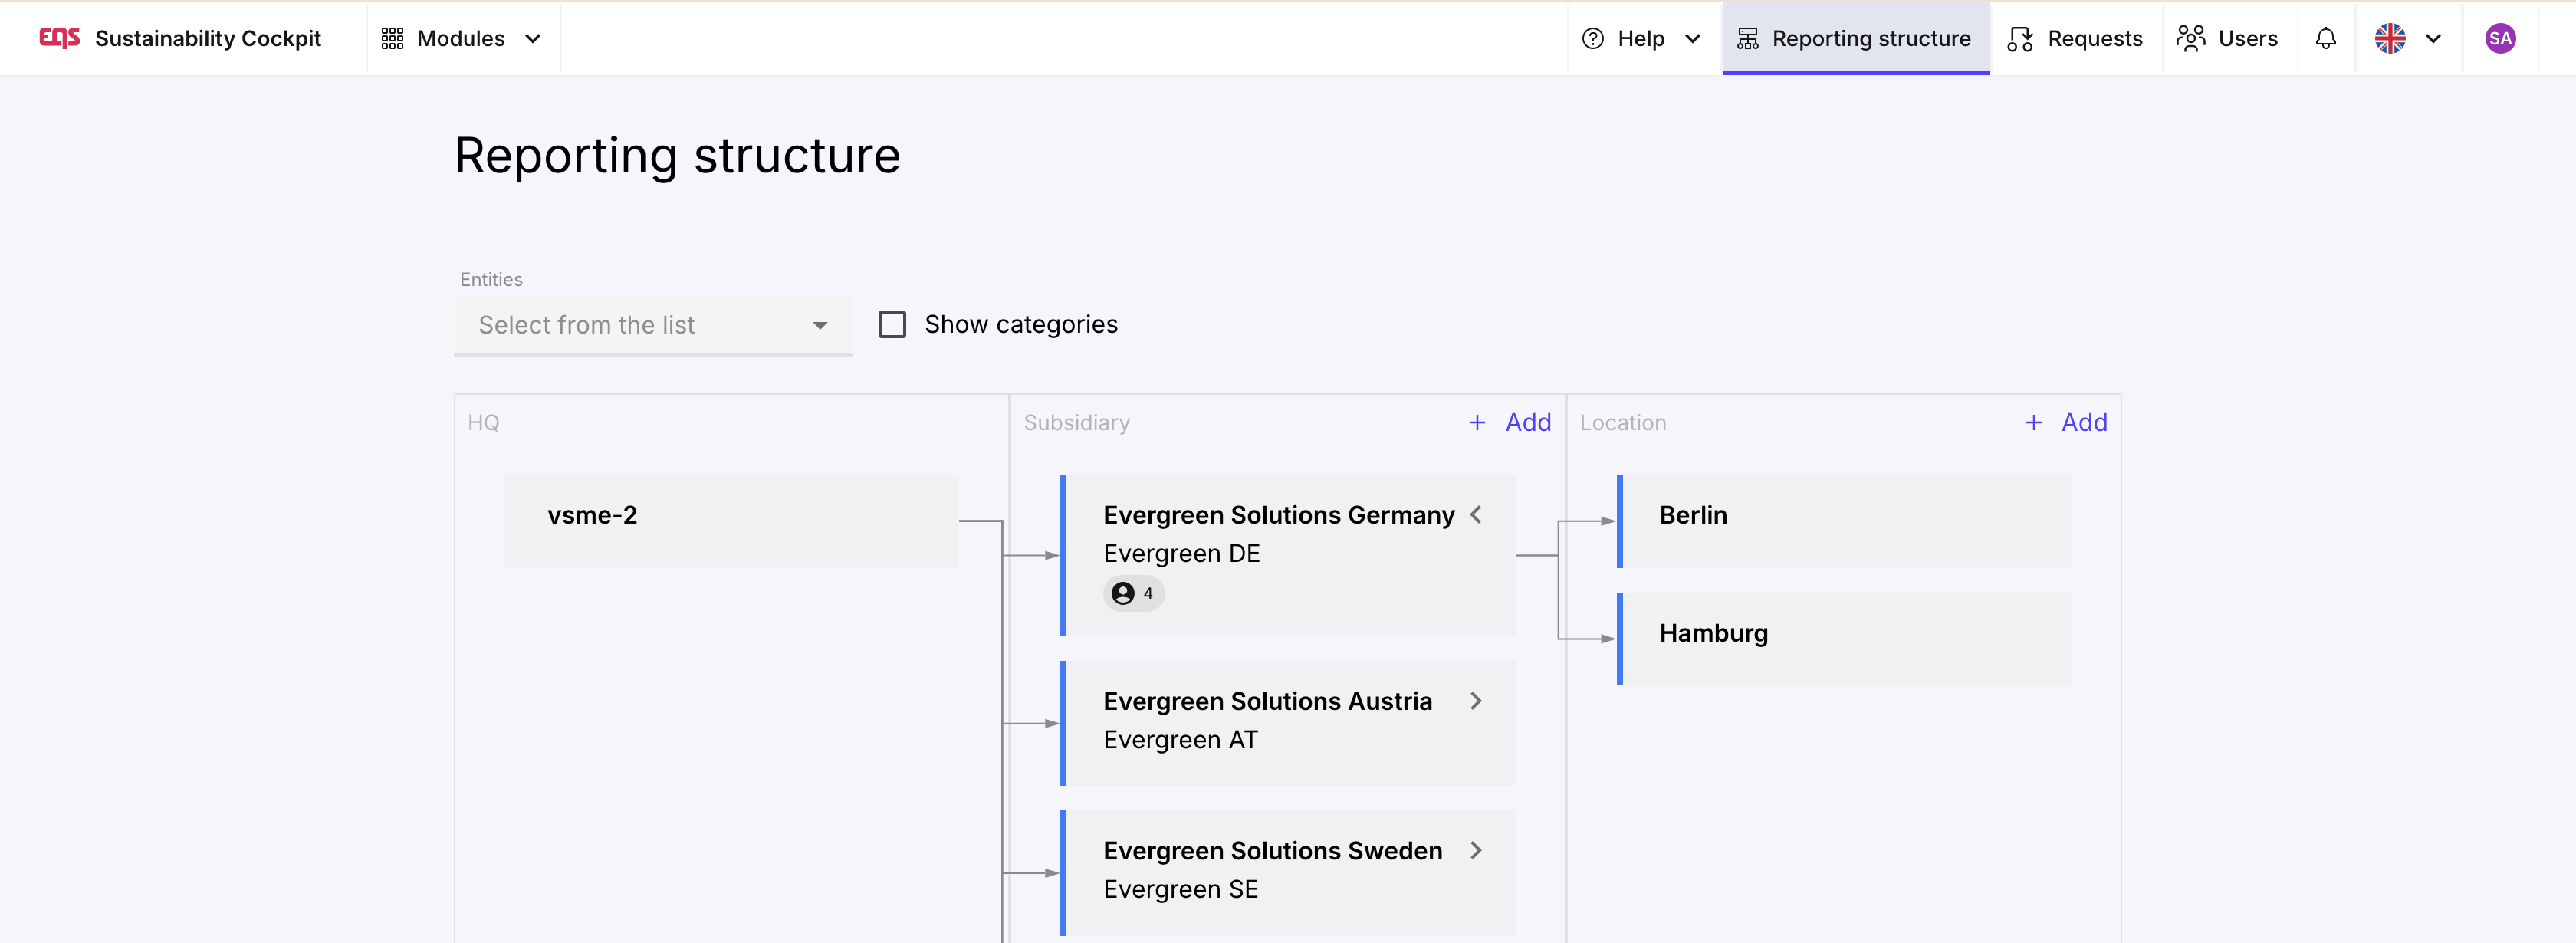Image resolution: width=2576 pixels, height=943 pixels.
Task: Click the Help question mark icon
Action: point(1592,38)
